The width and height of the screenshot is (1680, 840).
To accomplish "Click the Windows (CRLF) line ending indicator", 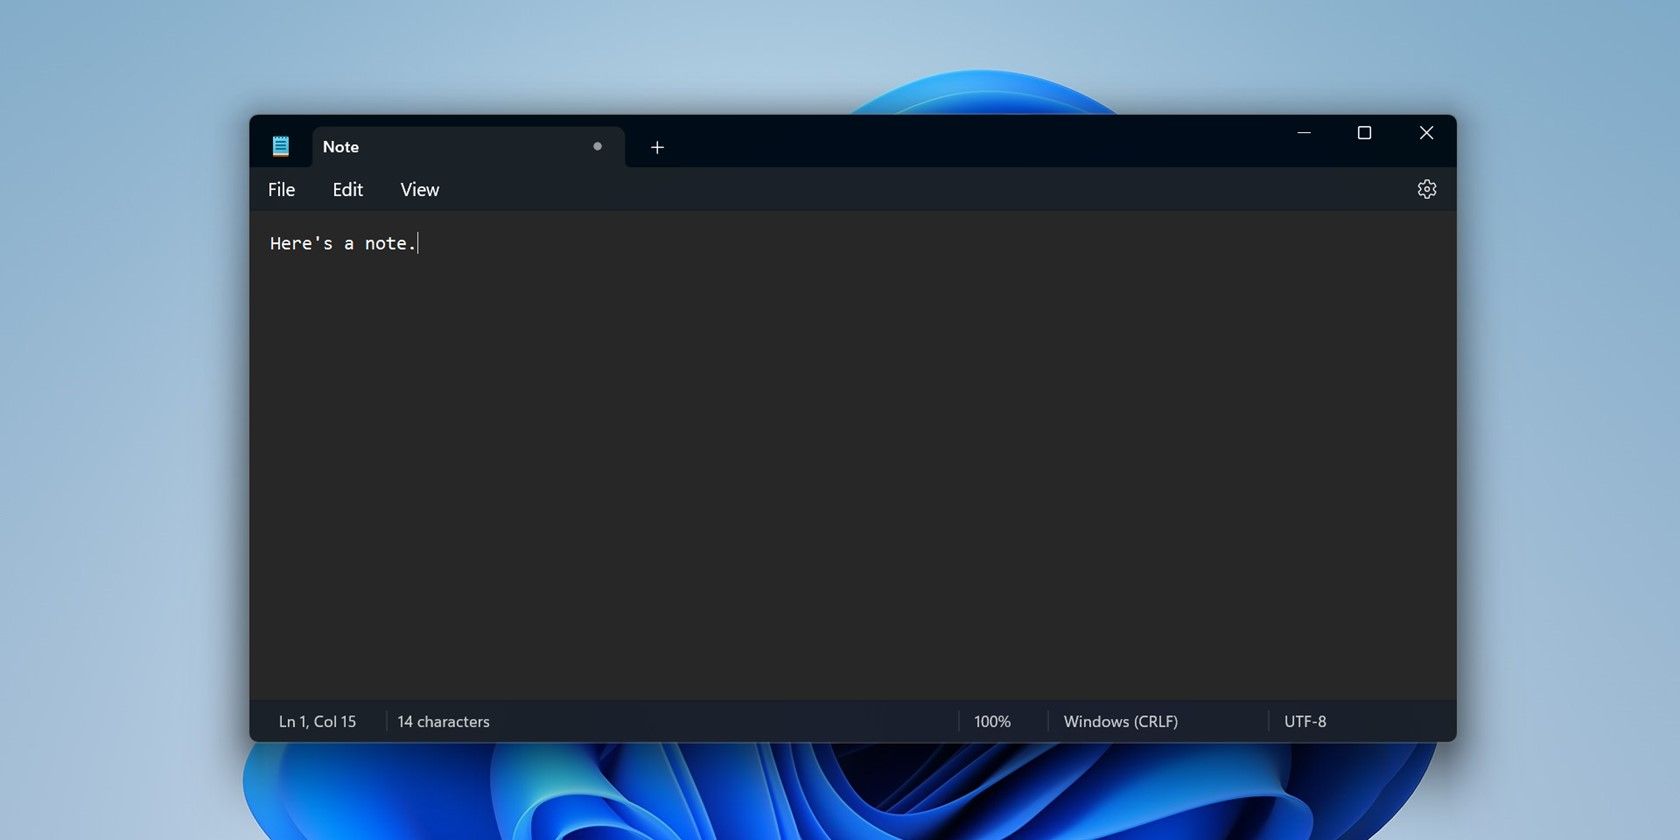I will pos(1120,721).
